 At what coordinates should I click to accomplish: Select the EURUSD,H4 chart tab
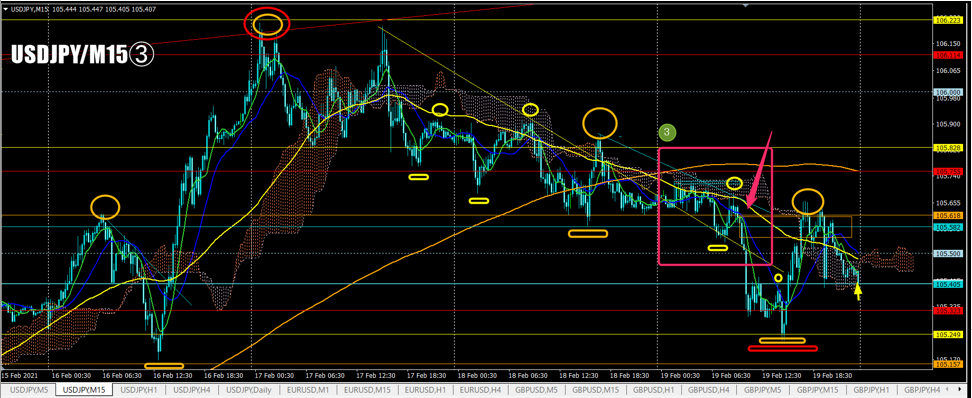[481, 389]
